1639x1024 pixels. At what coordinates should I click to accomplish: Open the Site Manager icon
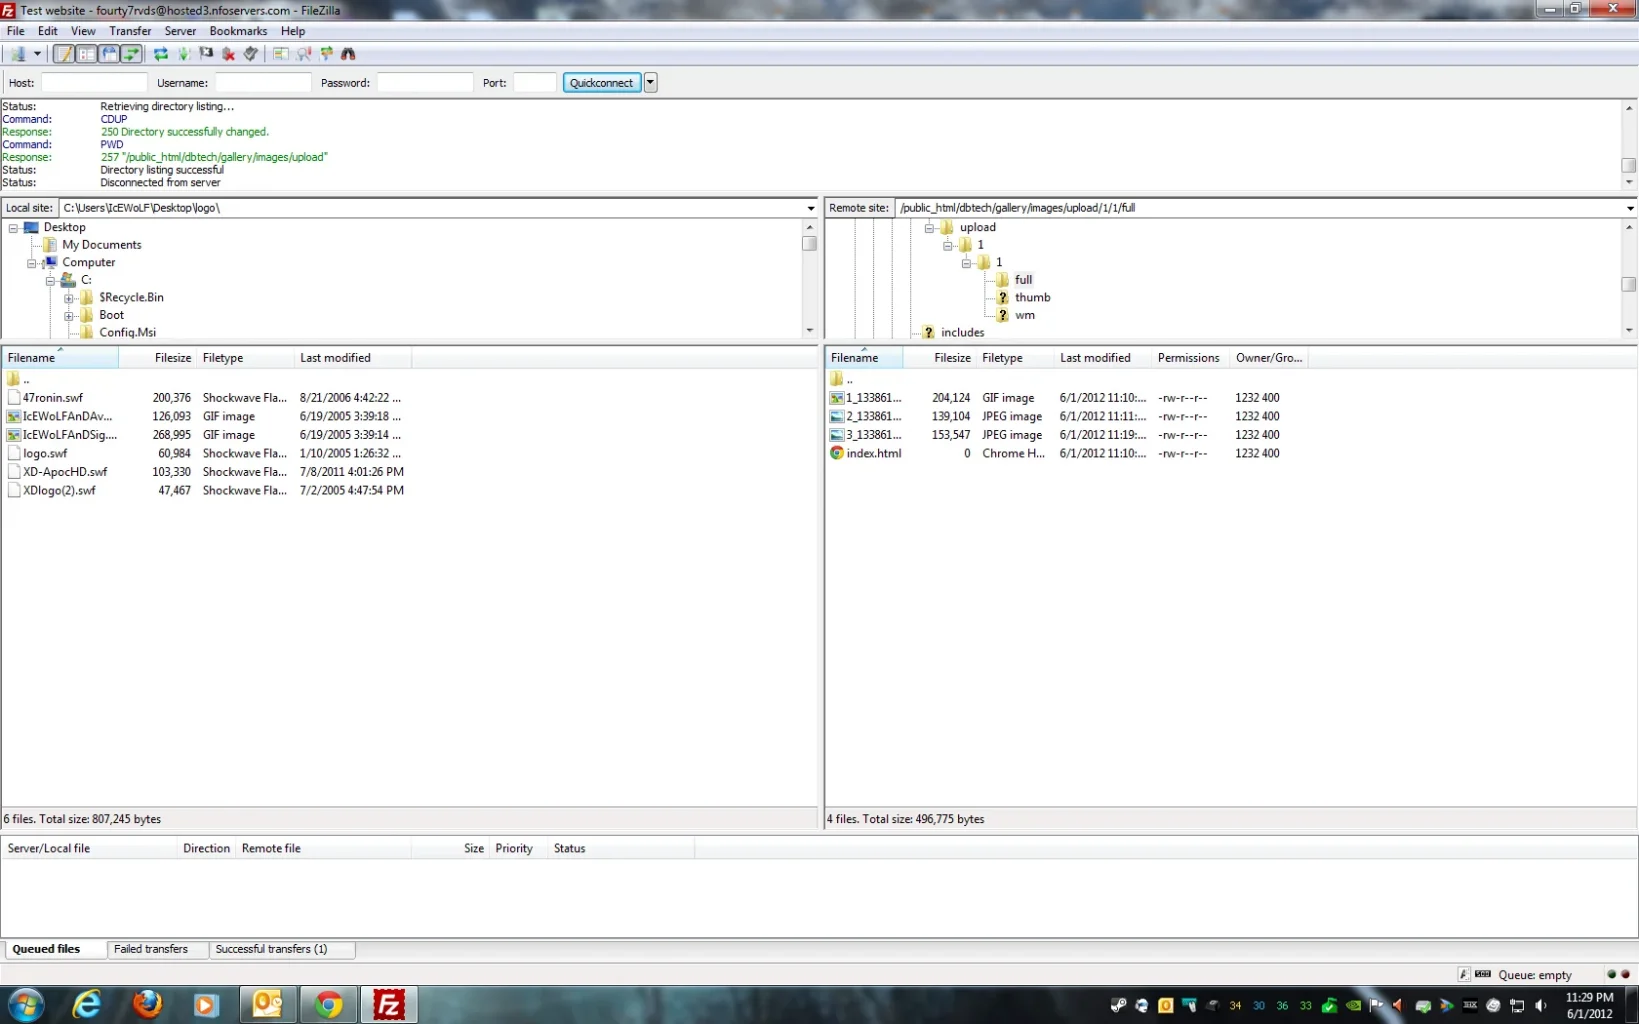[17, 54]
